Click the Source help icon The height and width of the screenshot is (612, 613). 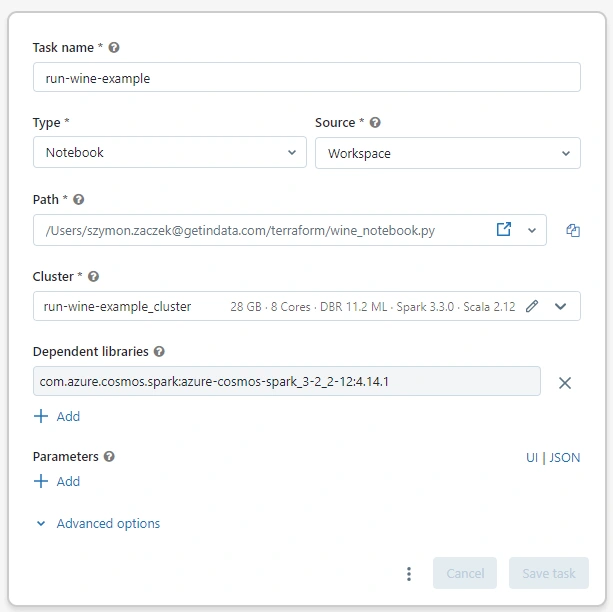[x=375, y=123]
